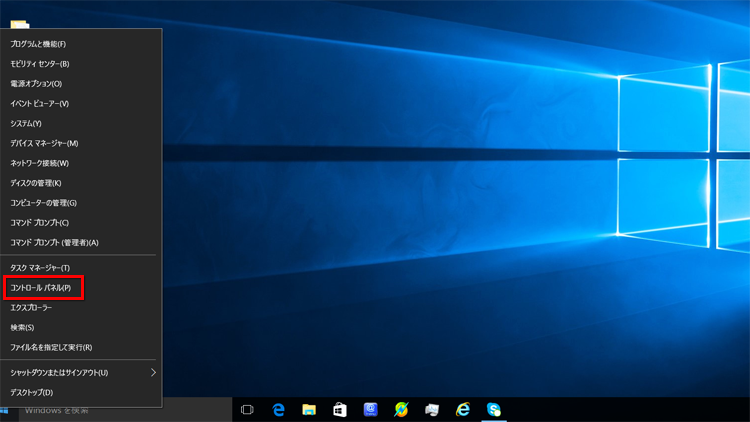Select 電源オプション(O) from the menu

[36, 84]
